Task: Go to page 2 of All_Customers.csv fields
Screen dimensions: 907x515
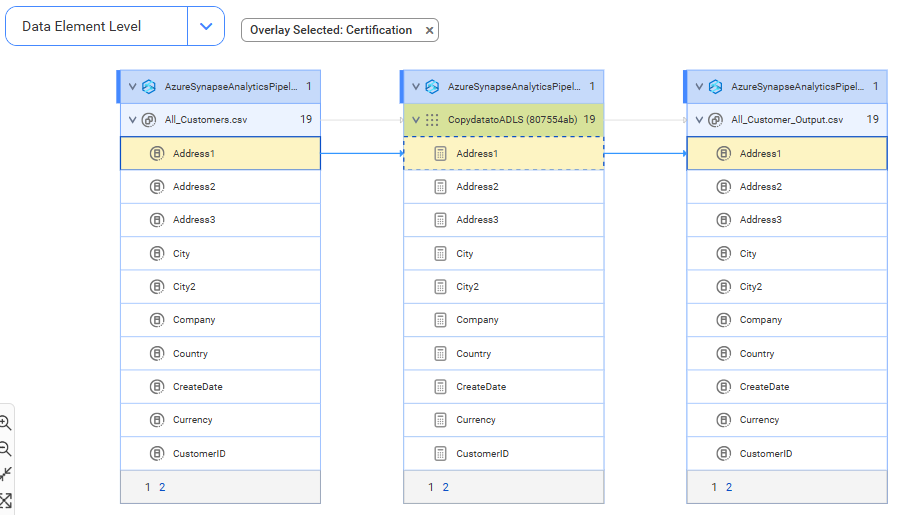Action: tap(162, 487)
